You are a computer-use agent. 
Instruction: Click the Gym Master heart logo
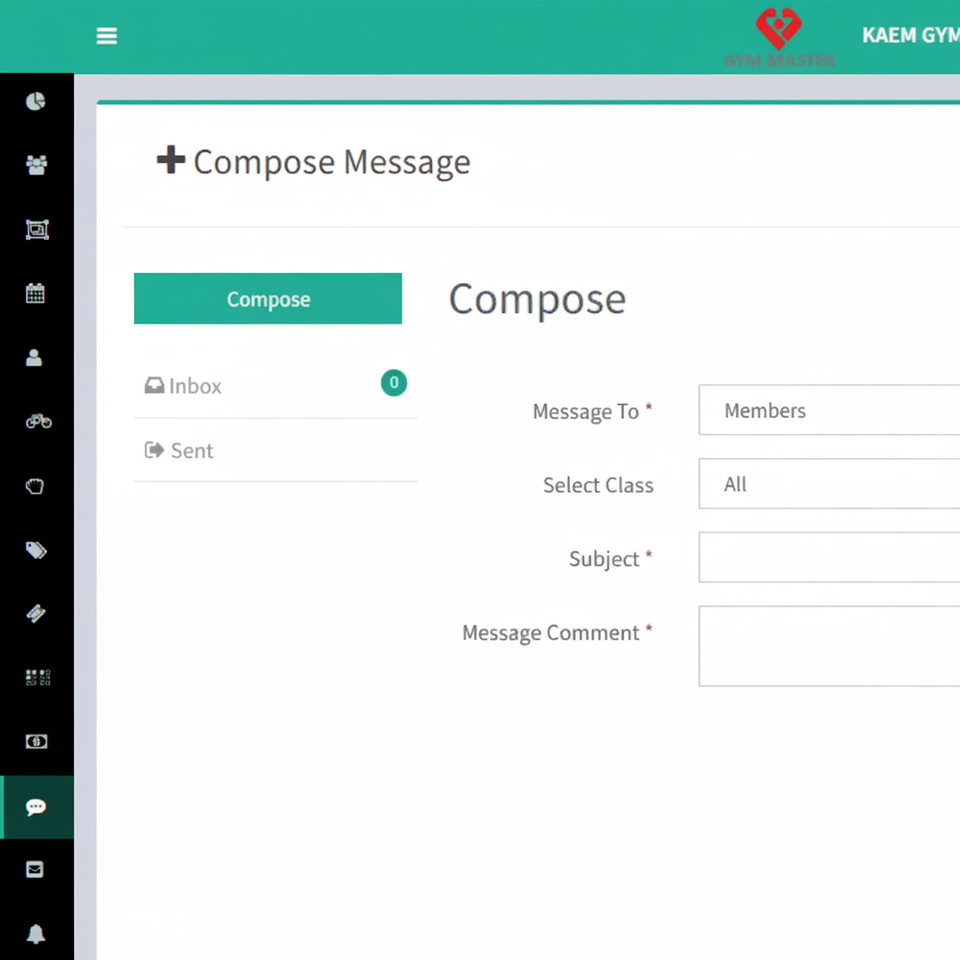coord(779,37)
